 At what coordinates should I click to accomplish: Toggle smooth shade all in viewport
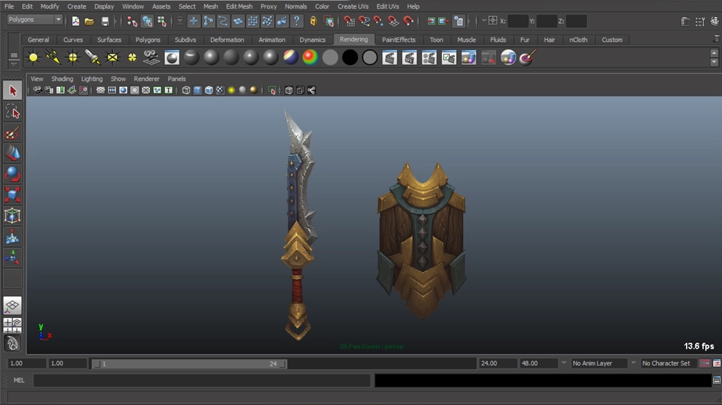[197, 90]
